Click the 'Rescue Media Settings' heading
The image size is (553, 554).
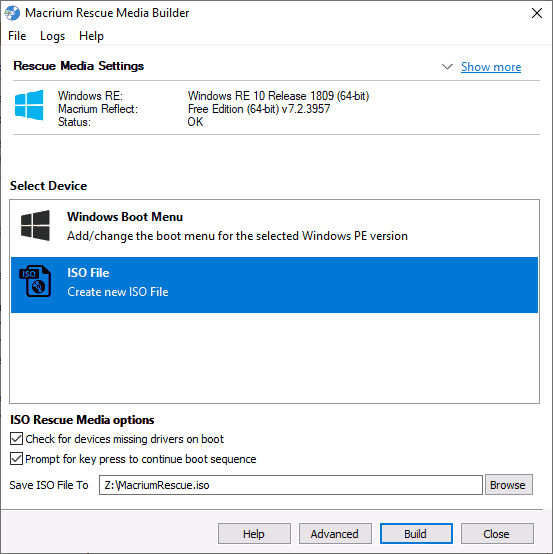78,66
